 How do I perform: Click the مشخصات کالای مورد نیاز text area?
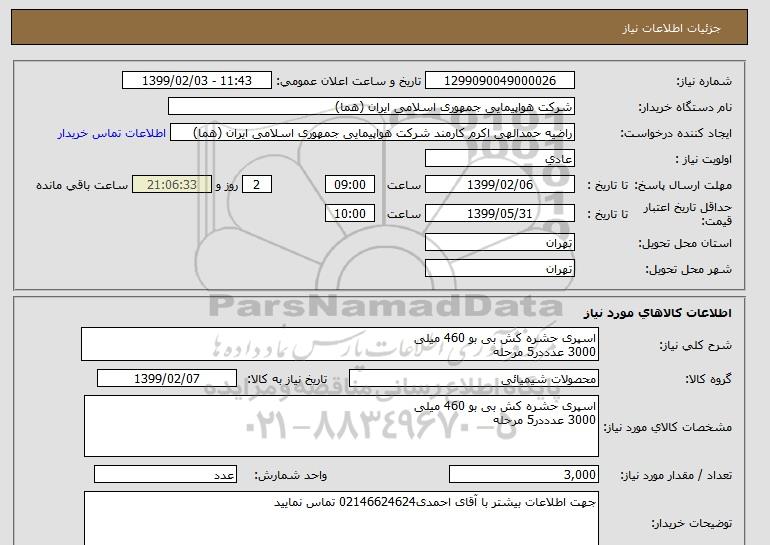pos(341,426)
